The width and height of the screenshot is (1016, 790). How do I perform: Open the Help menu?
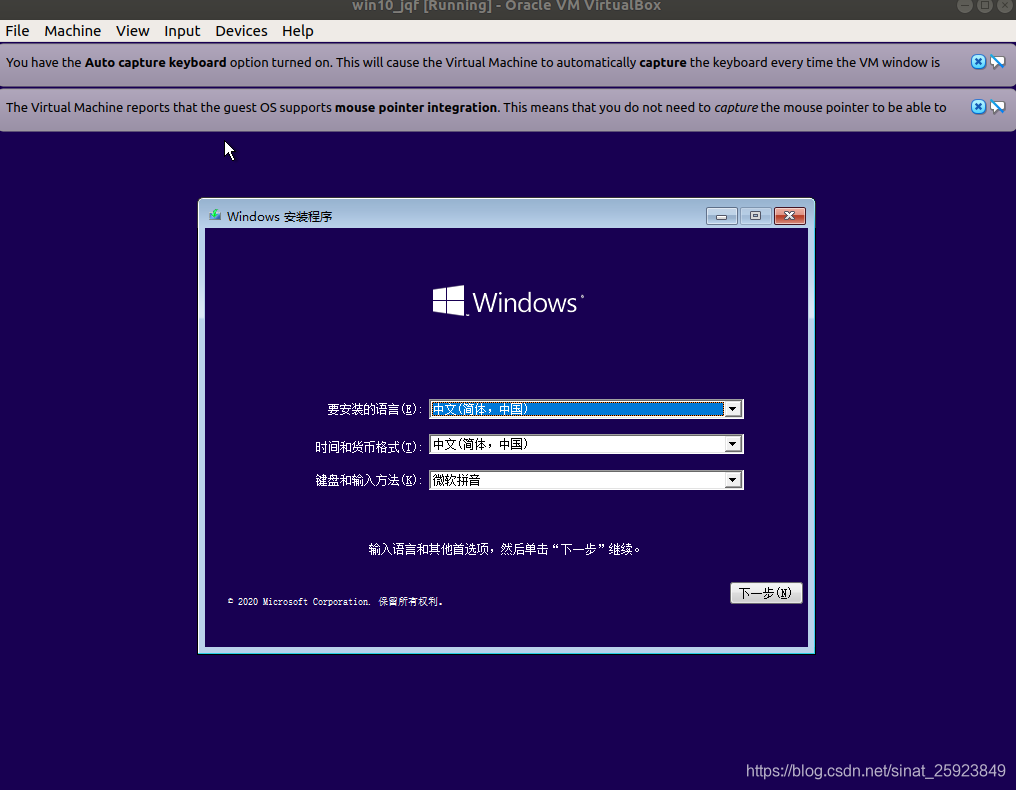[x=297, y=31]
